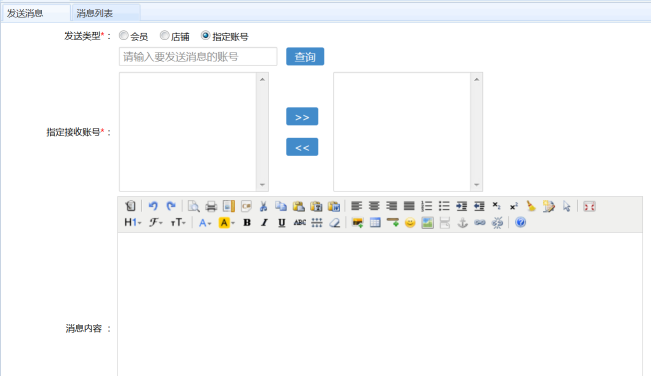Image resolution: width=651 pixels, height=376 pixels.
Task: Remove hyperlink with unlink icon
Action: (497, 222)
